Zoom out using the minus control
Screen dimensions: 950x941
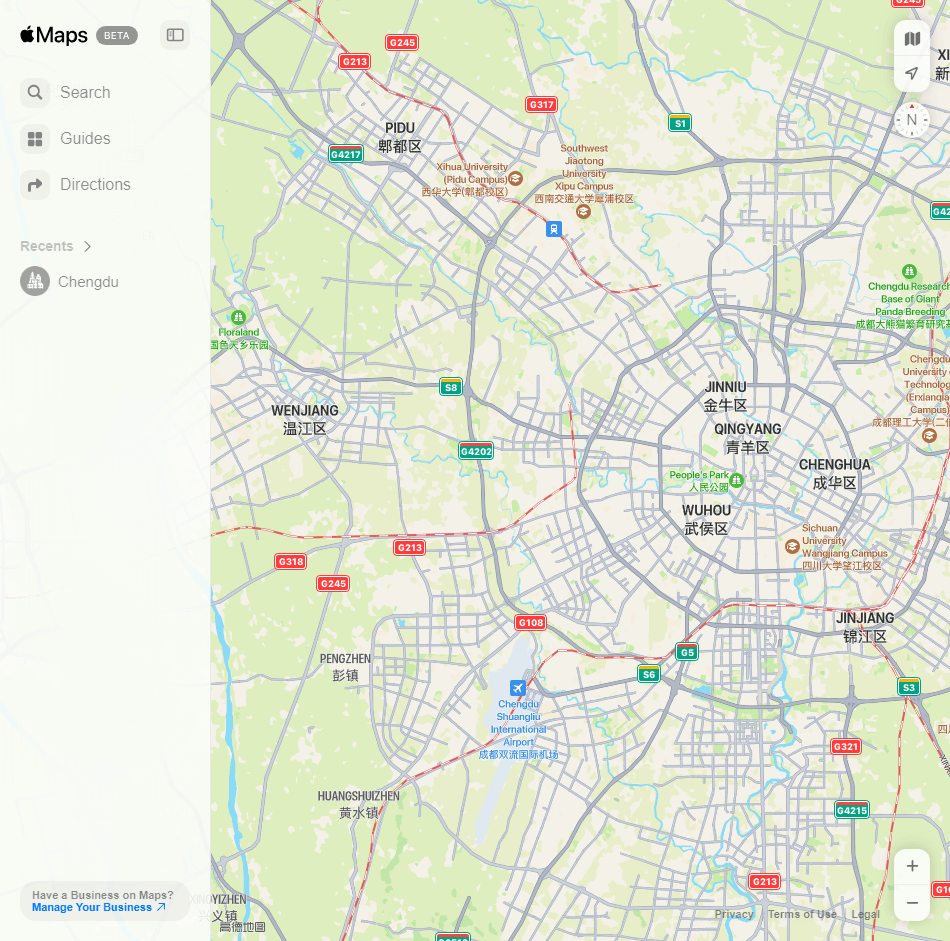coord(911,902)
